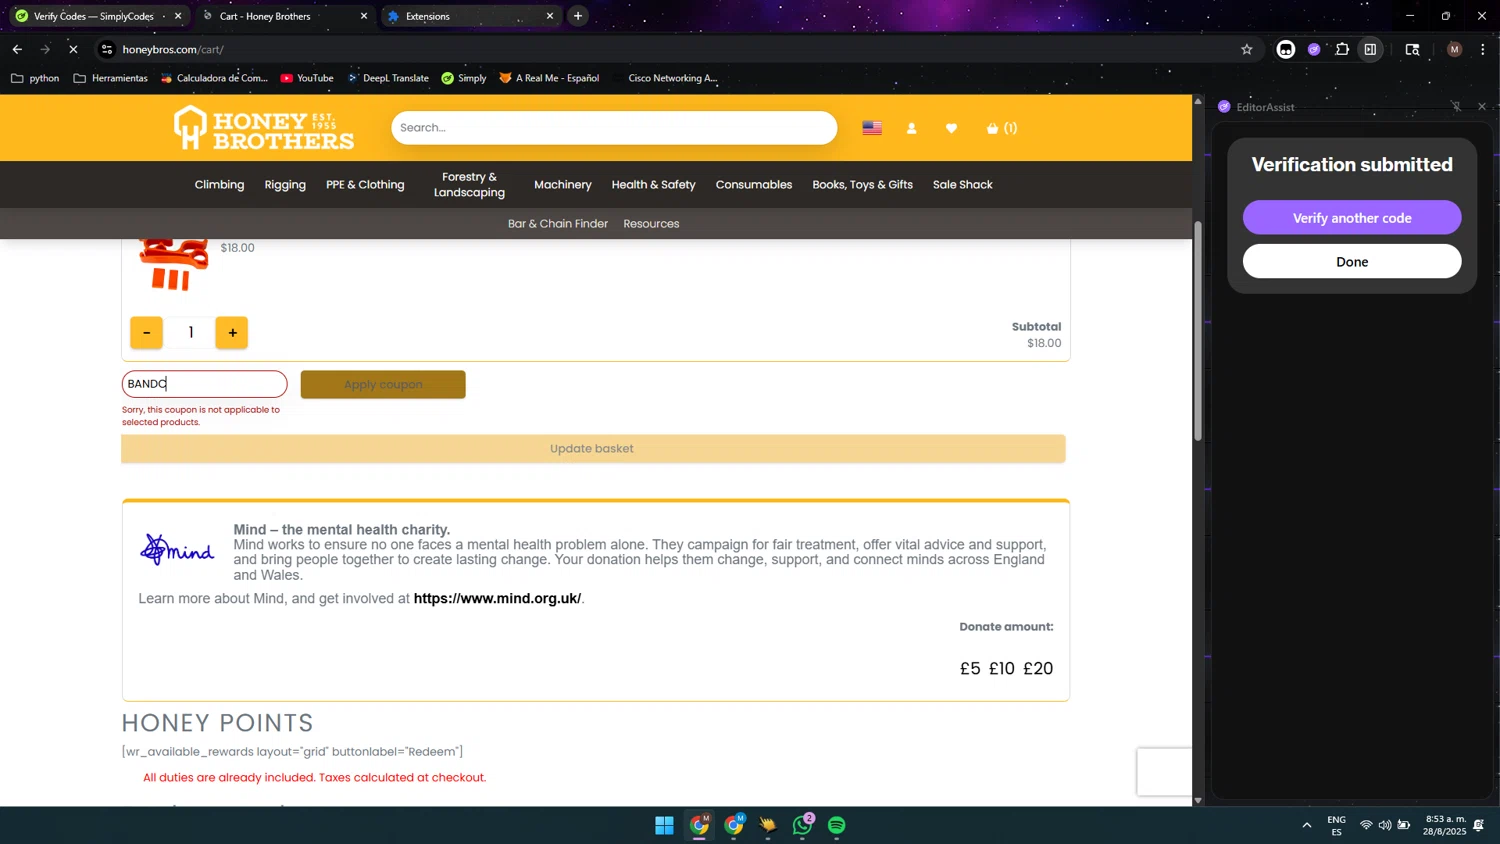The height and width of the screenshot is (844, 1500).
Task: Open the wishlist heart icon
Action: pyautogui.click(x=951, y=128)
